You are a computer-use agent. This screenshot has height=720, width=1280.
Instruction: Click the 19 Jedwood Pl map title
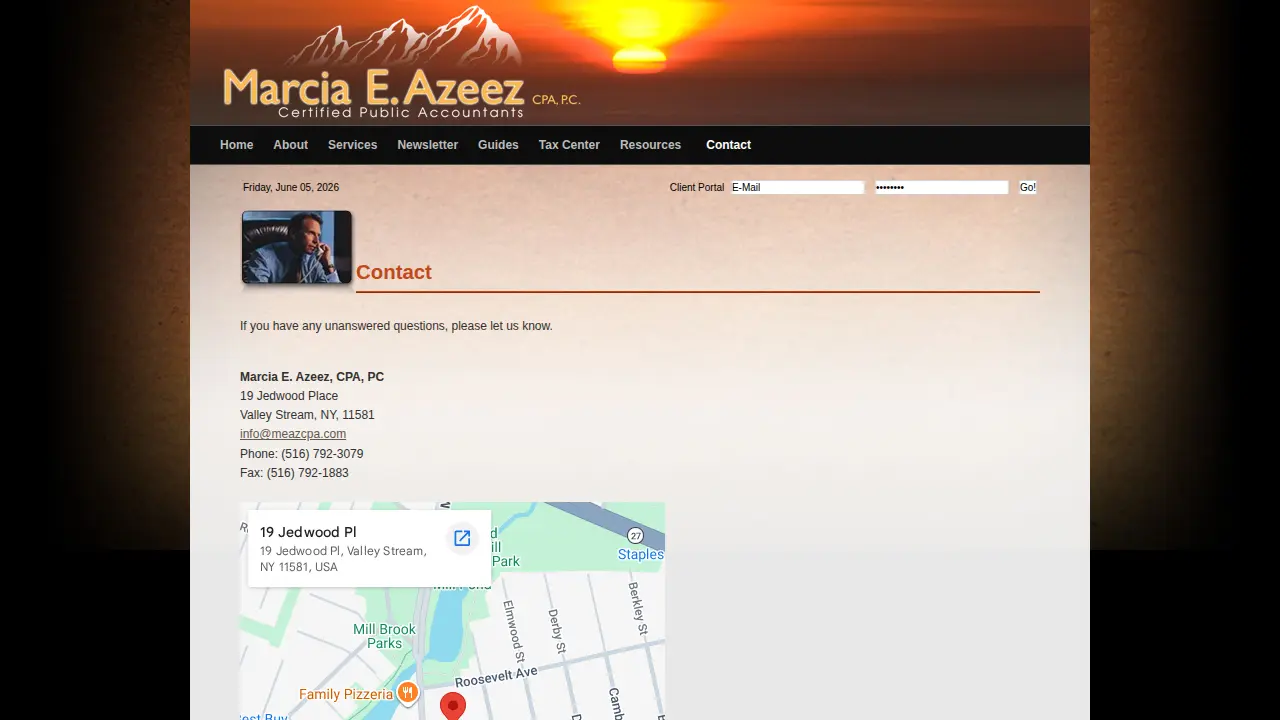click(308, 532)
